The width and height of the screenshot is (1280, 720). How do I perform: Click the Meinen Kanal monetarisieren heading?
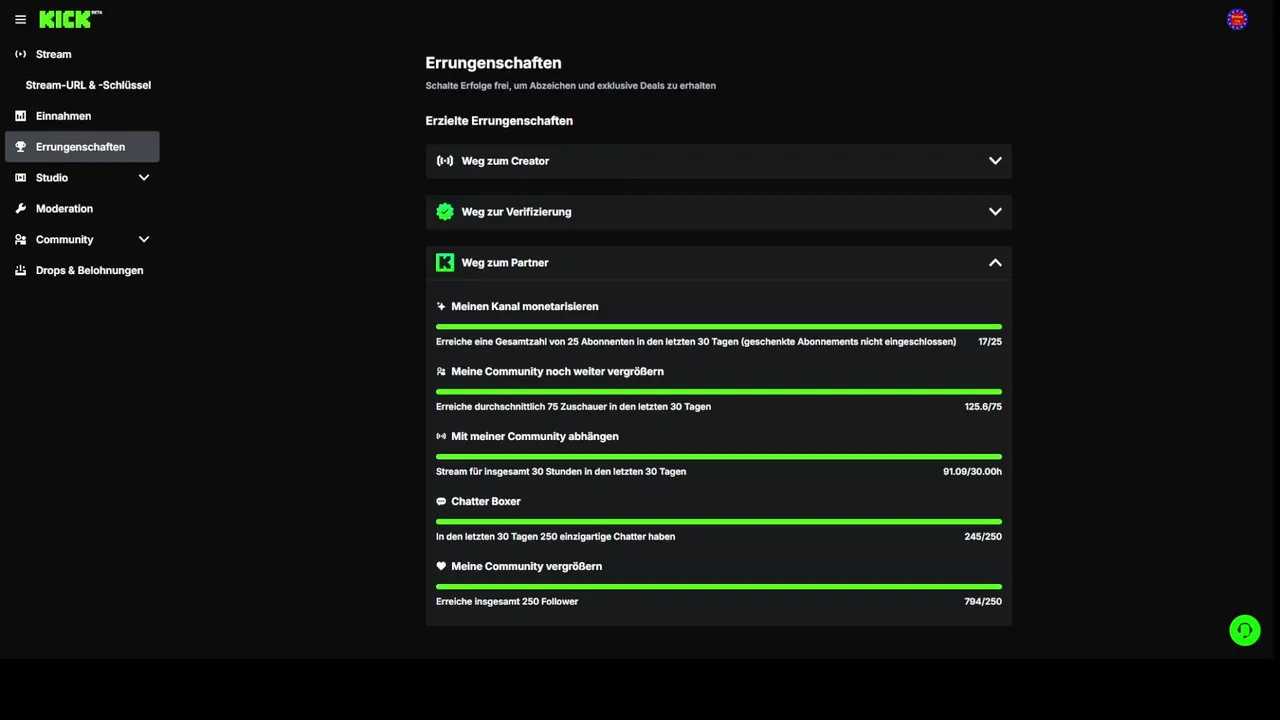pos(524,307)
